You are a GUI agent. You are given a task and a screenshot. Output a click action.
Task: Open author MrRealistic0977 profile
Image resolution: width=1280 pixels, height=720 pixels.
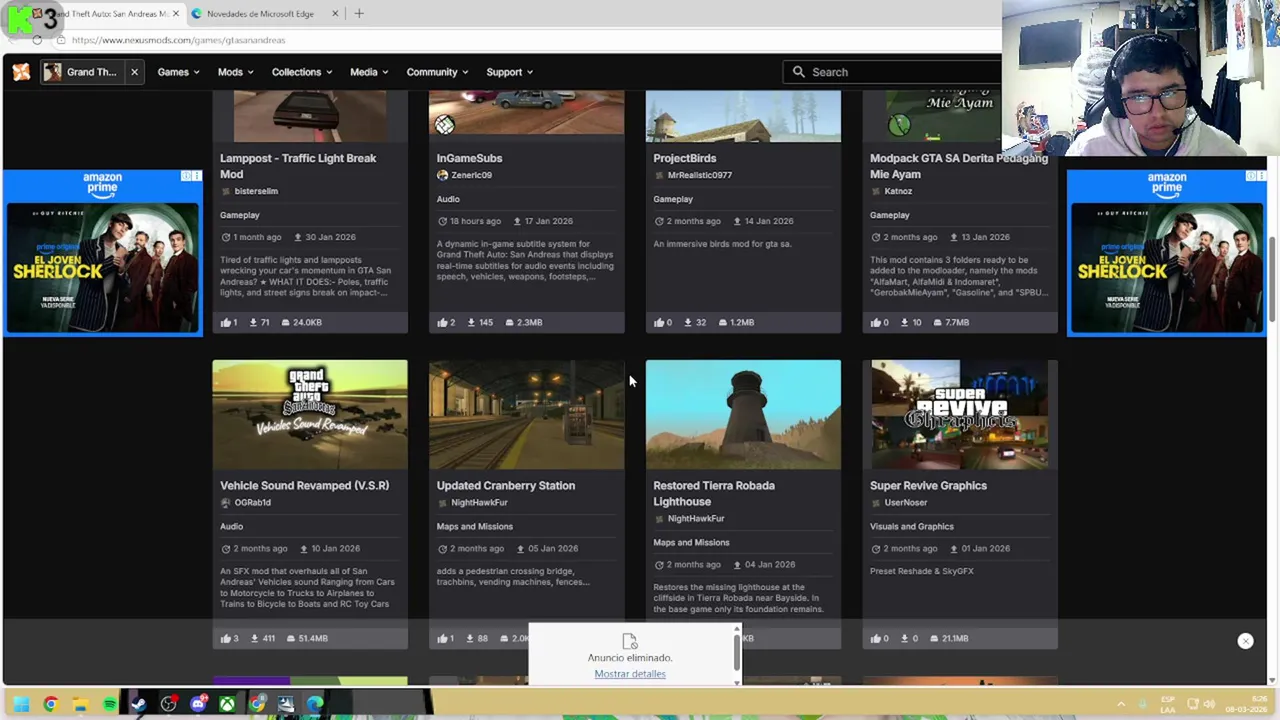[x=700, y=175]
